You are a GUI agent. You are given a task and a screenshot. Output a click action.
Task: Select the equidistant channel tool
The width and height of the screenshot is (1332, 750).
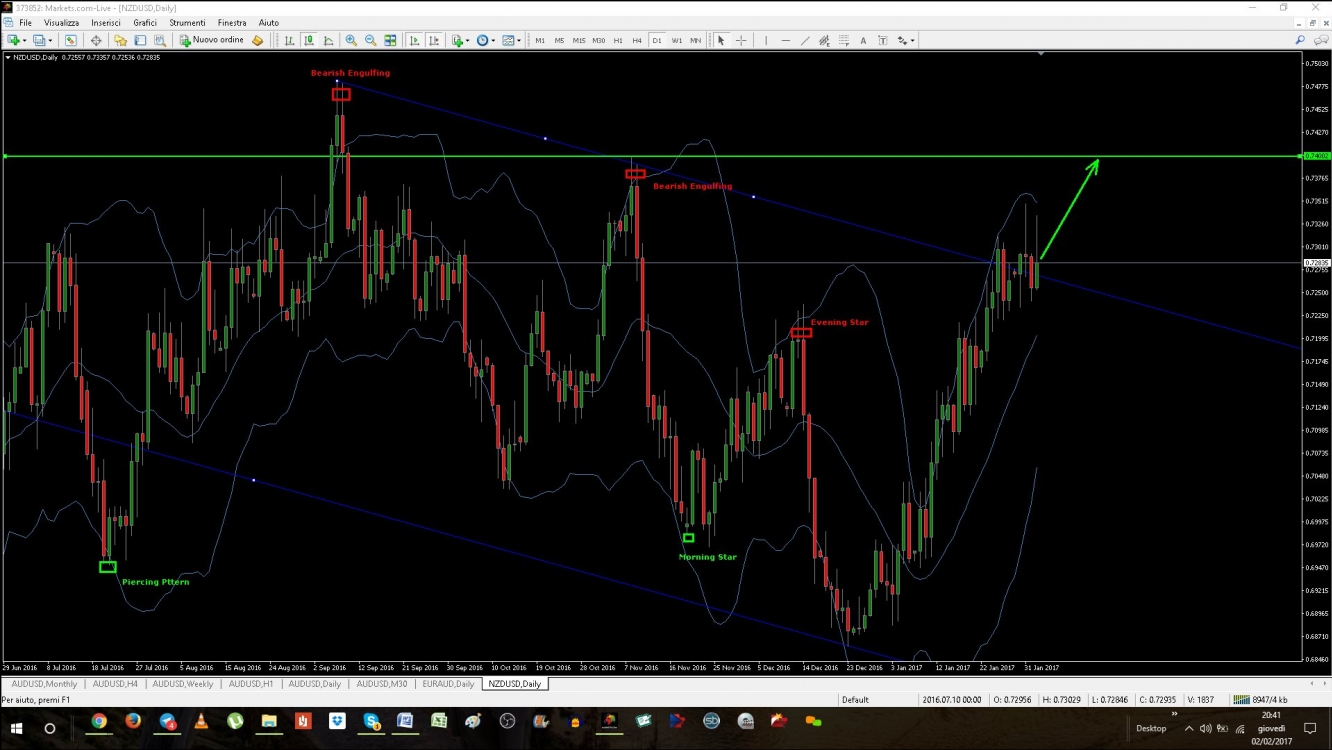pyautogui.click(x=824, y=40)
